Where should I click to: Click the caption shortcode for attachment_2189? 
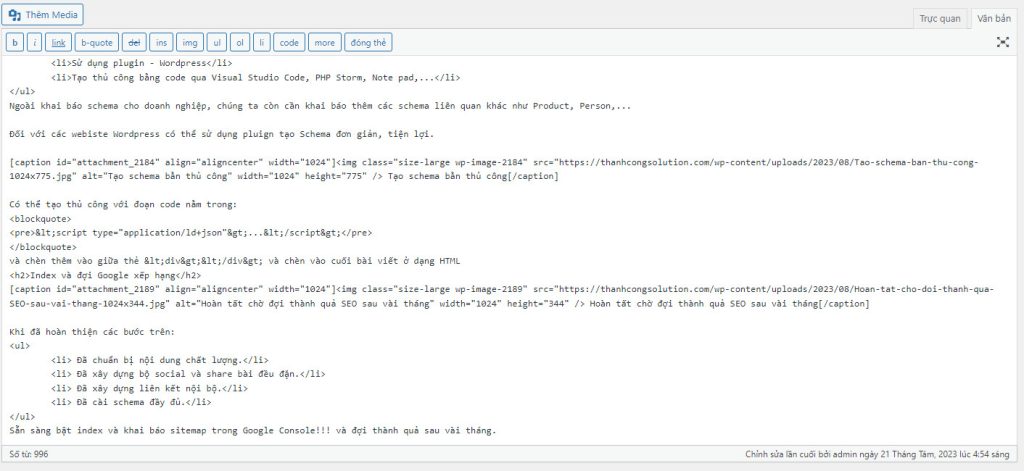[502, 296]
